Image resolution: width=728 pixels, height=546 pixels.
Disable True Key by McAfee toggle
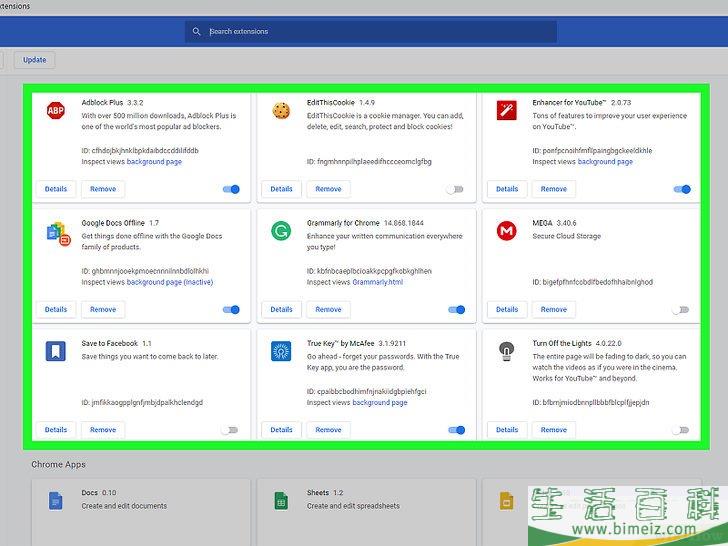click(x=456, y=430)
